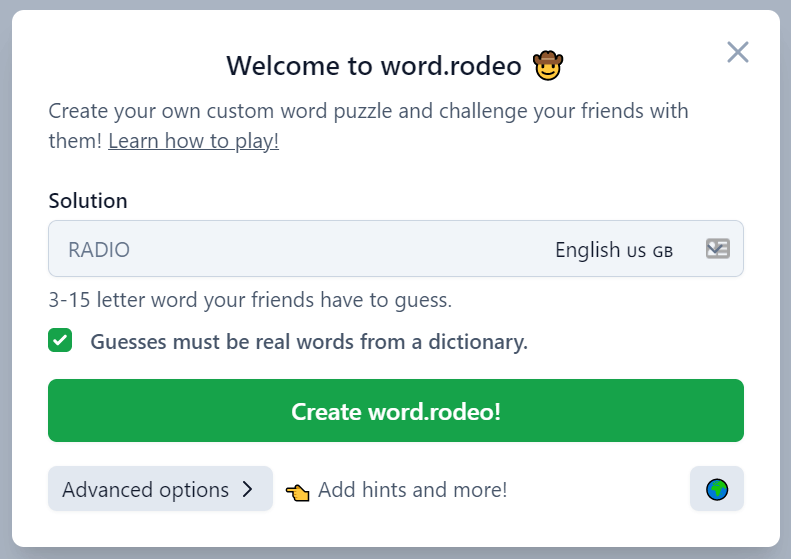
Task: Open the globe language icon button
Action: point(717,489)
